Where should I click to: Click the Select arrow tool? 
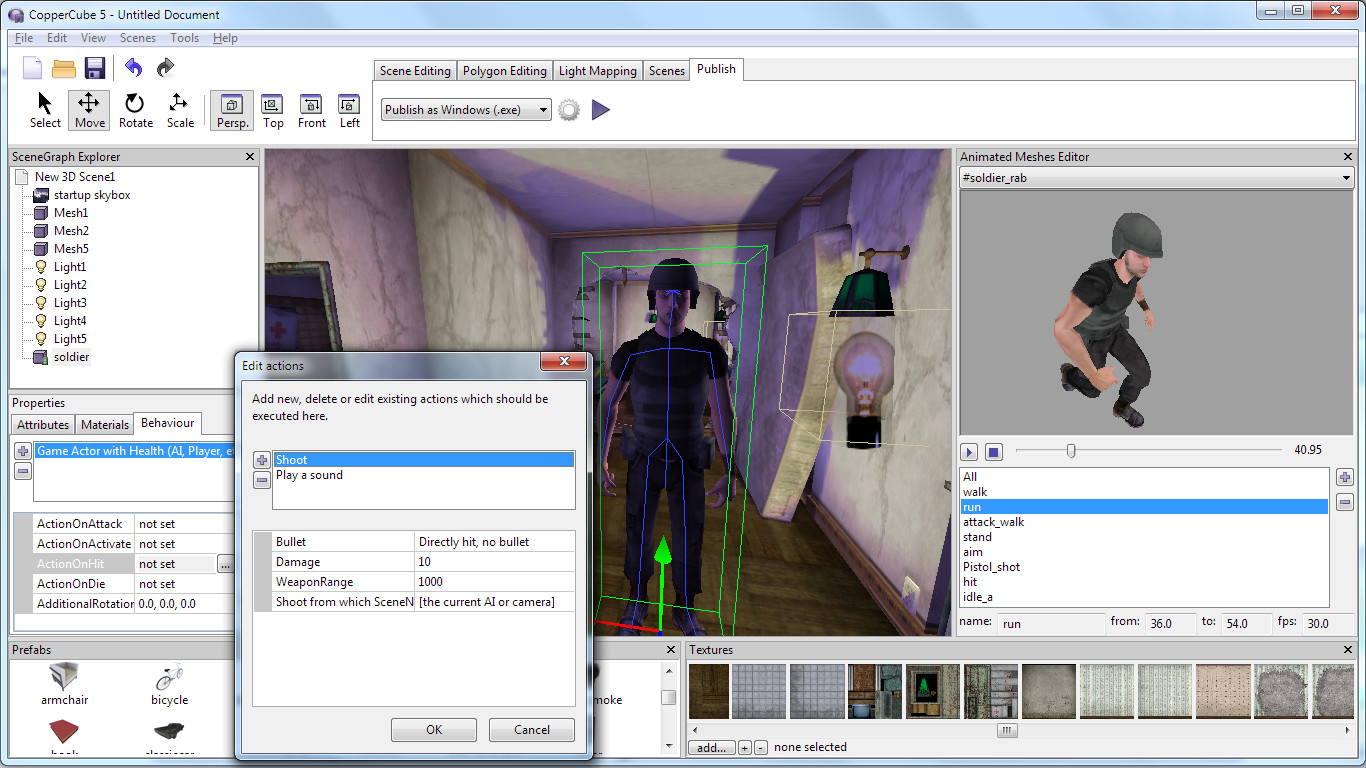point(43,110)
